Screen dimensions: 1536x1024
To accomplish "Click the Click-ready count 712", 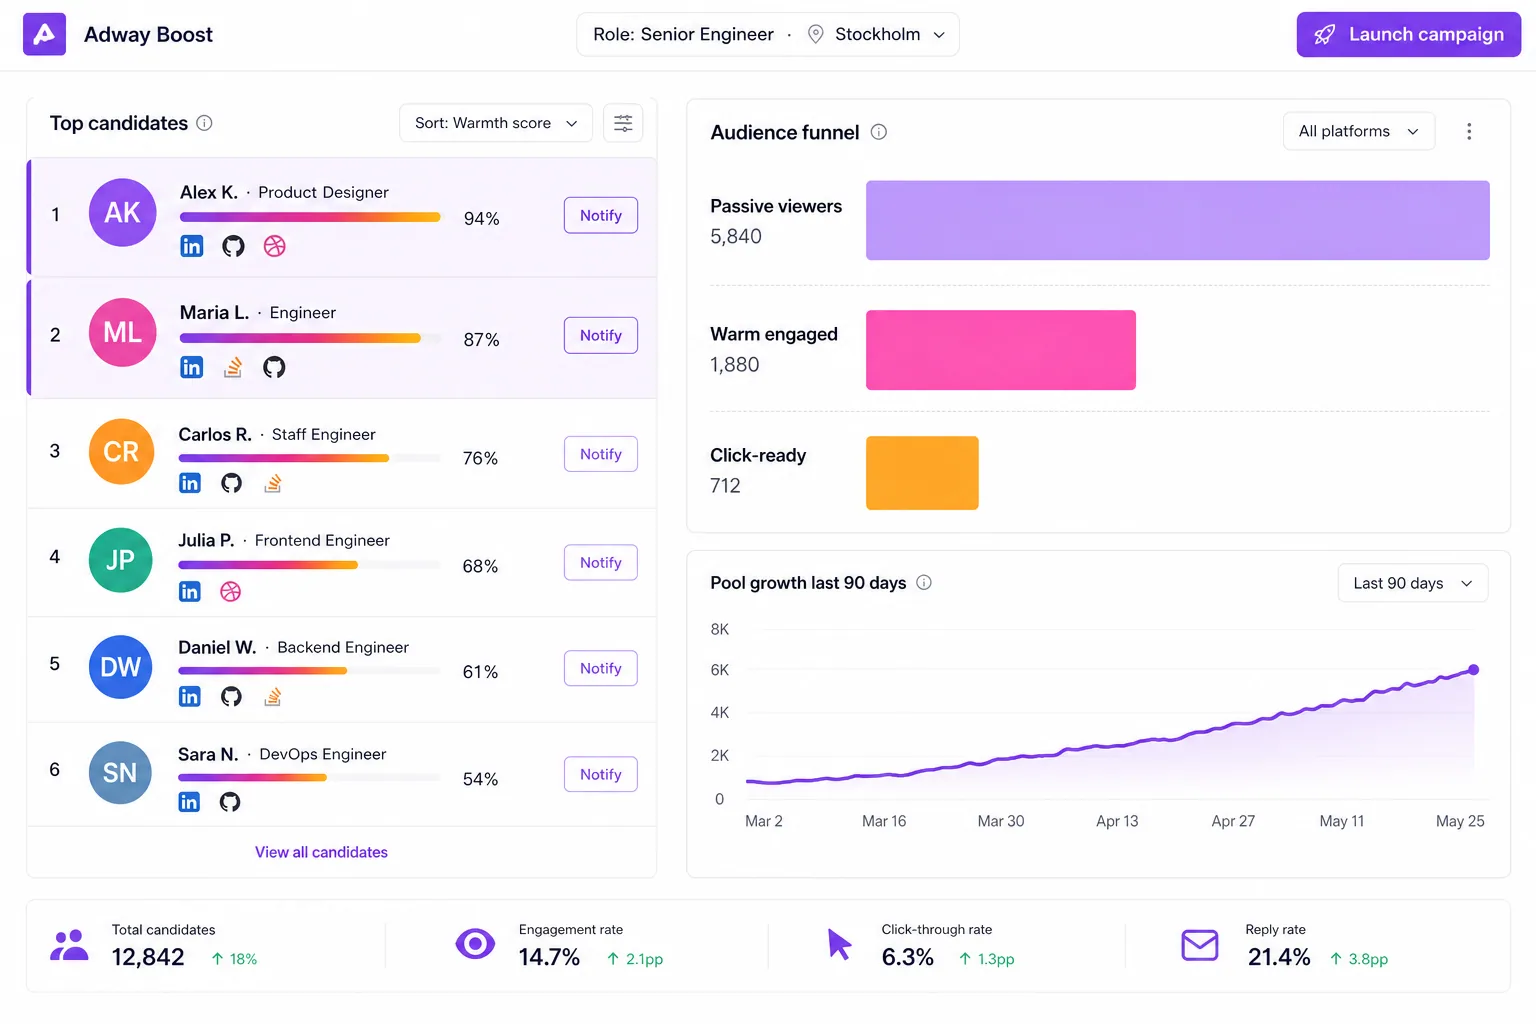I will click(x=725, y=486).
